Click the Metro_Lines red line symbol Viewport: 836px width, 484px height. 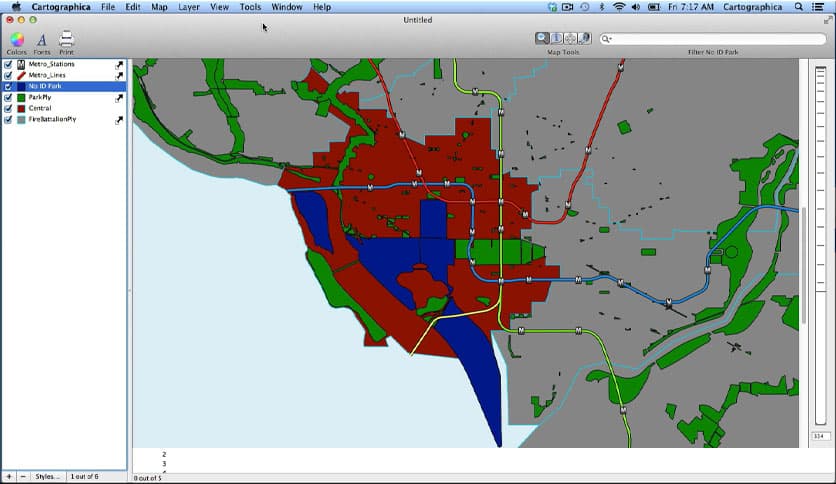[x=21, y=76]
